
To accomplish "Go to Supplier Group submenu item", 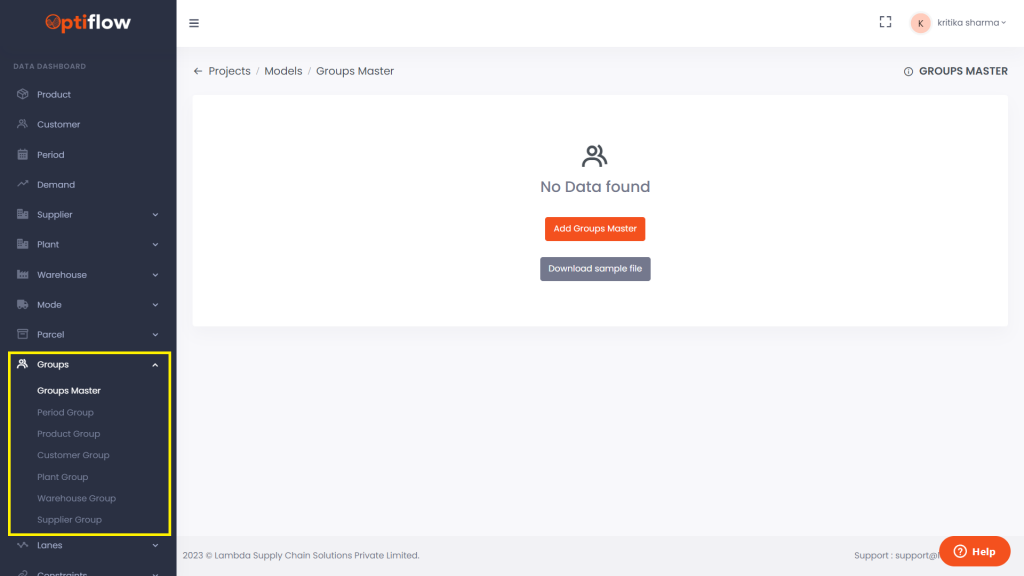I will click(x=69, y=520).
